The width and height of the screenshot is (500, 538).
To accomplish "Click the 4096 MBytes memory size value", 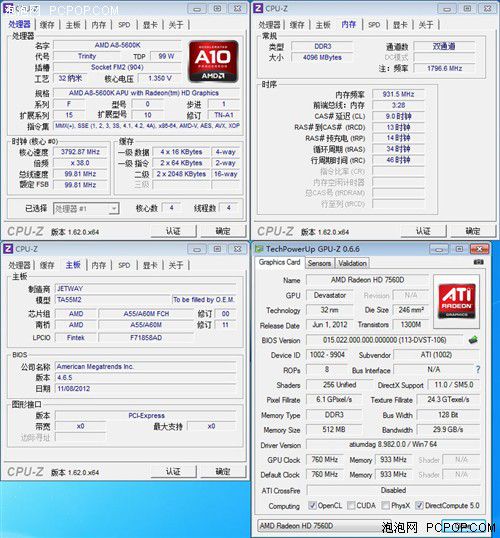I will click(322, 57).
